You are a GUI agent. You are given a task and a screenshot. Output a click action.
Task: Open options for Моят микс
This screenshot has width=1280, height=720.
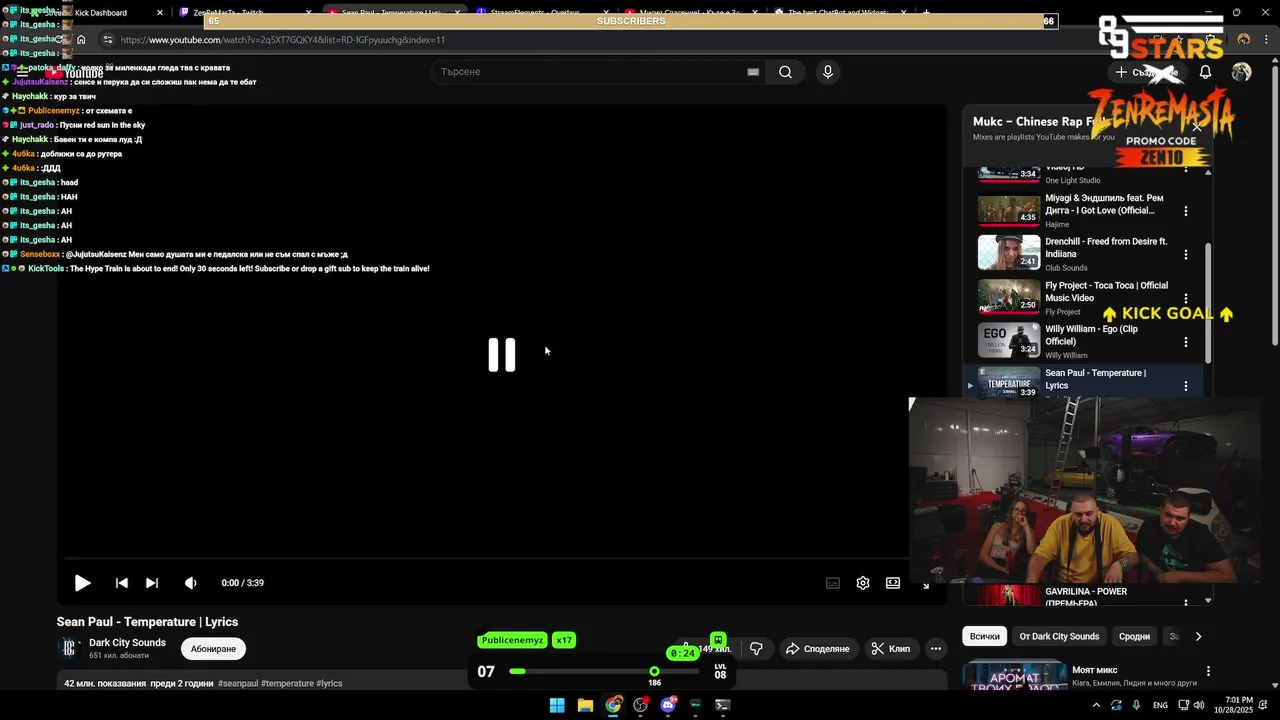(1208, 671)
